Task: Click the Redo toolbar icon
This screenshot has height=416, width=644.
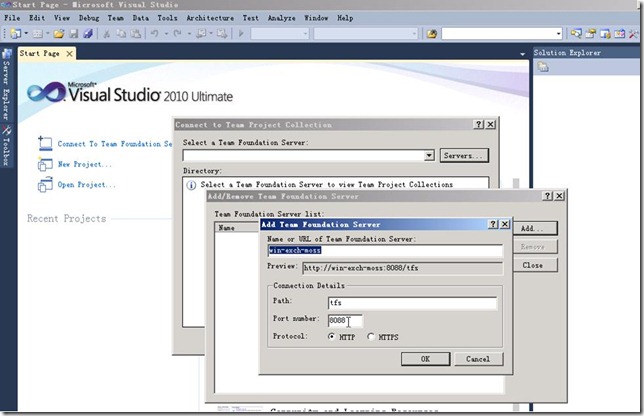Action: (x=177, y=34)
